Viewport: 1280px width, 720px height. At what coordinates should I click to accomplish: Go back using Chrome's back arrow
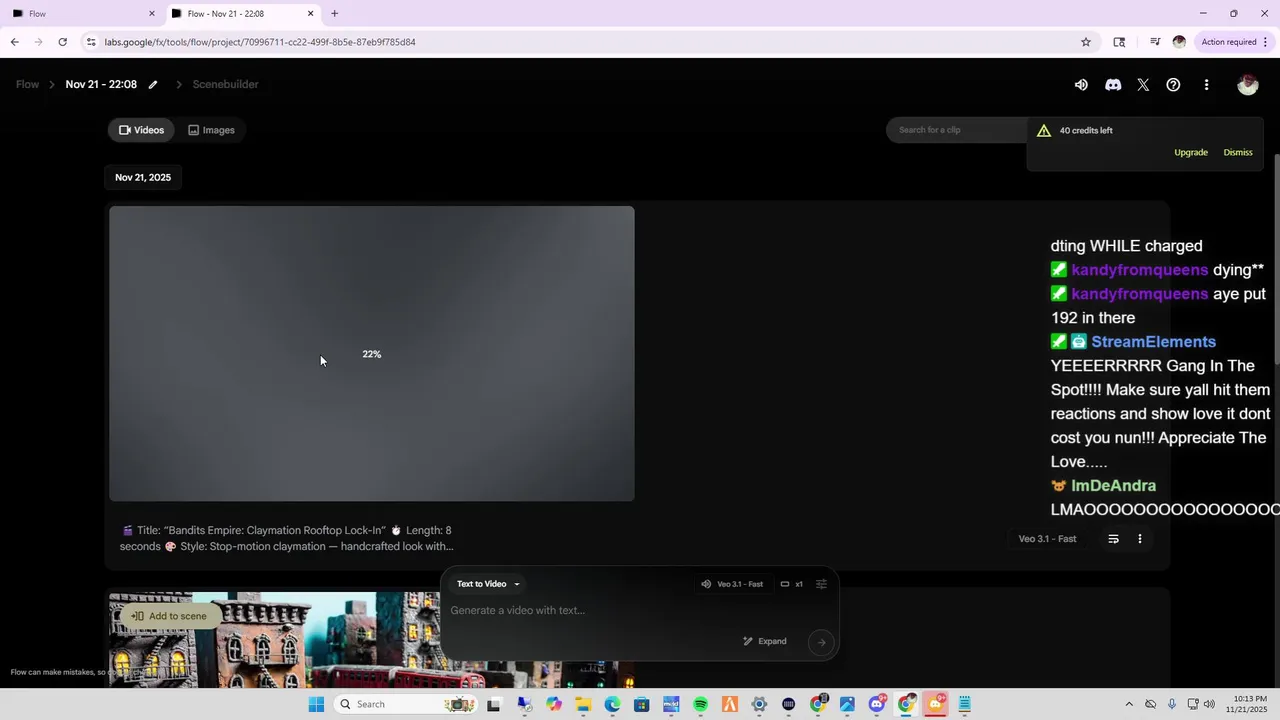(15, 42)
